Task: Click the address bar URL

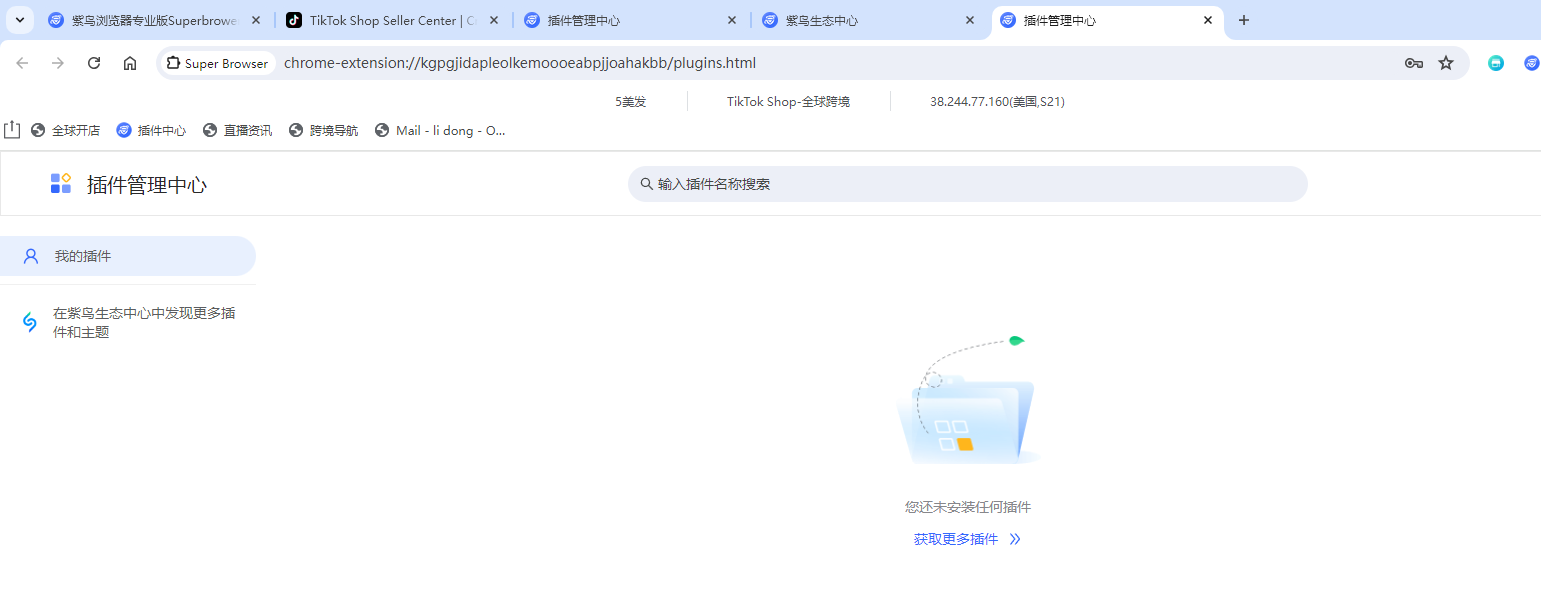Action: tap(519, 63)
